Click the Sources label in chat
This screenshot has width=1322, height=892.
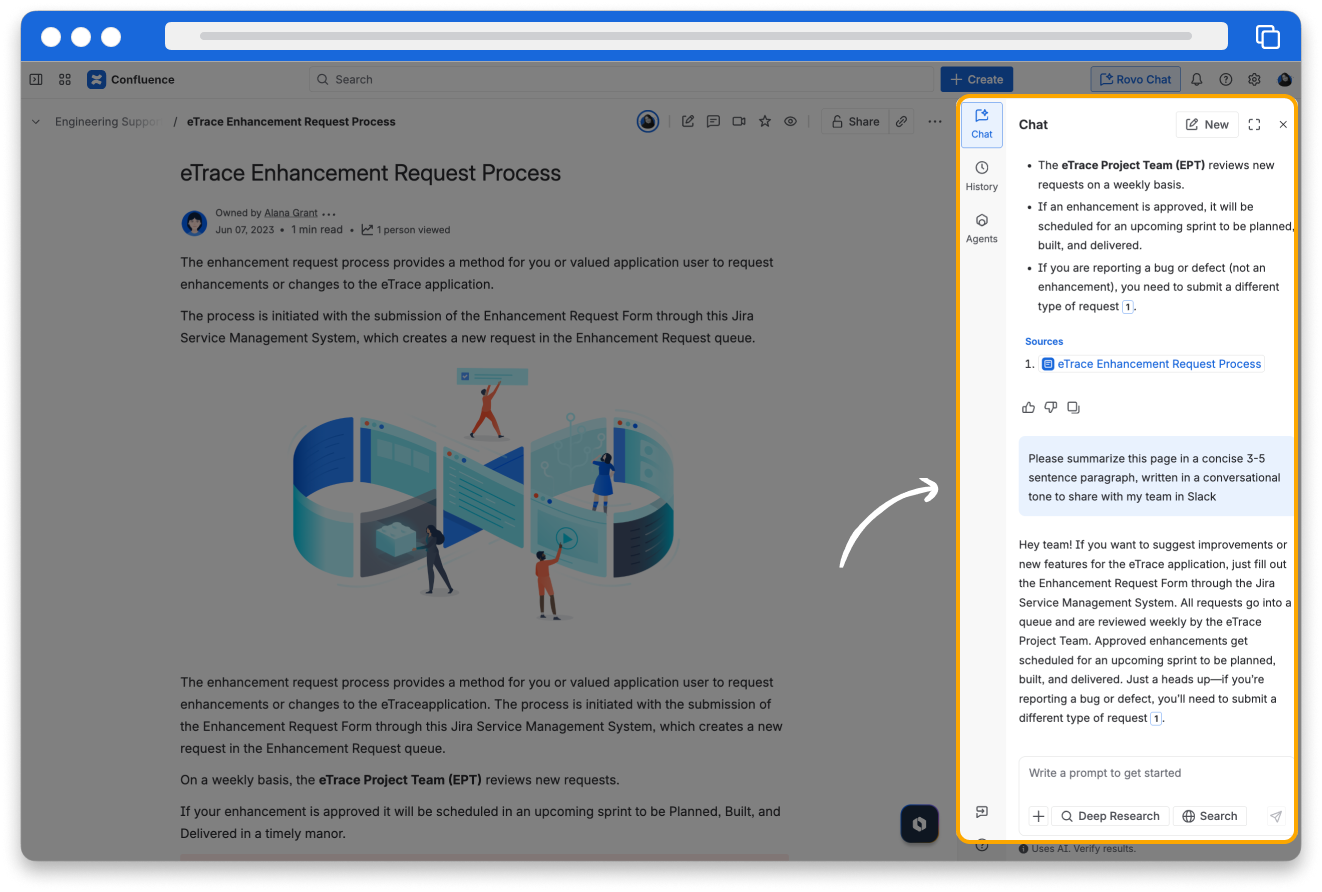pos(1044,341)
